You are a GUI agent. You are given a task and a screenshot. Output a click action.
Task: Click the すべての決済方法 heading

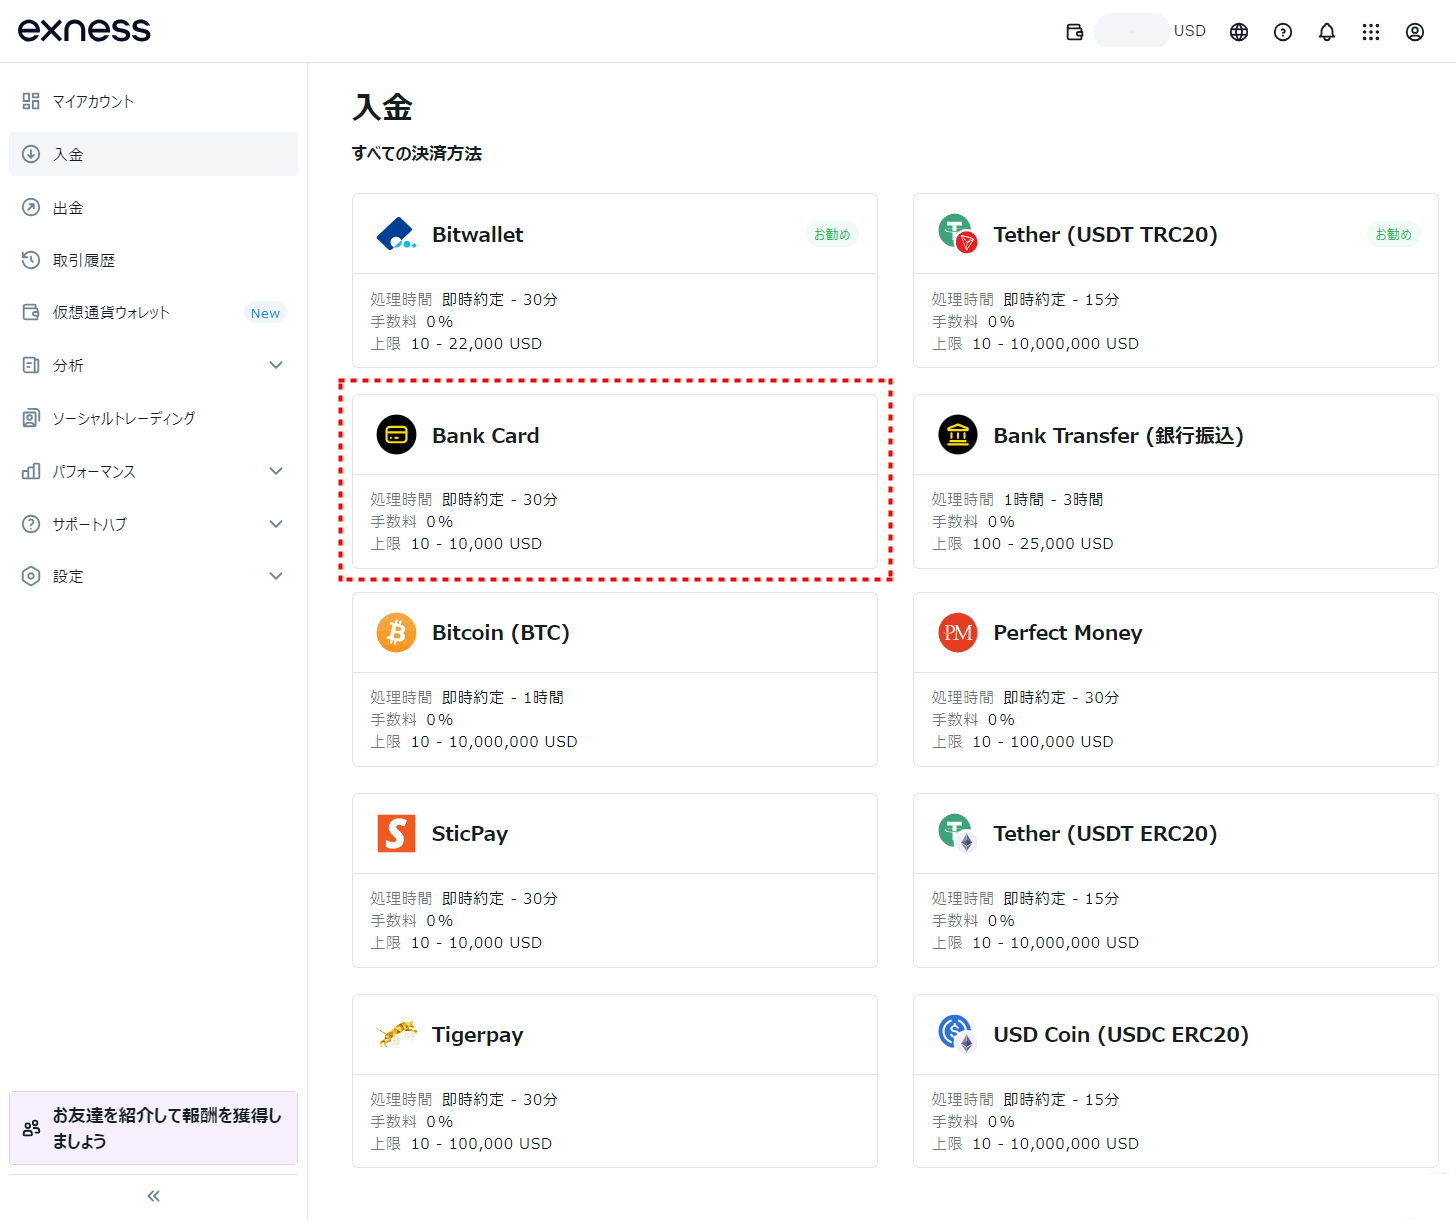(417, 153)
